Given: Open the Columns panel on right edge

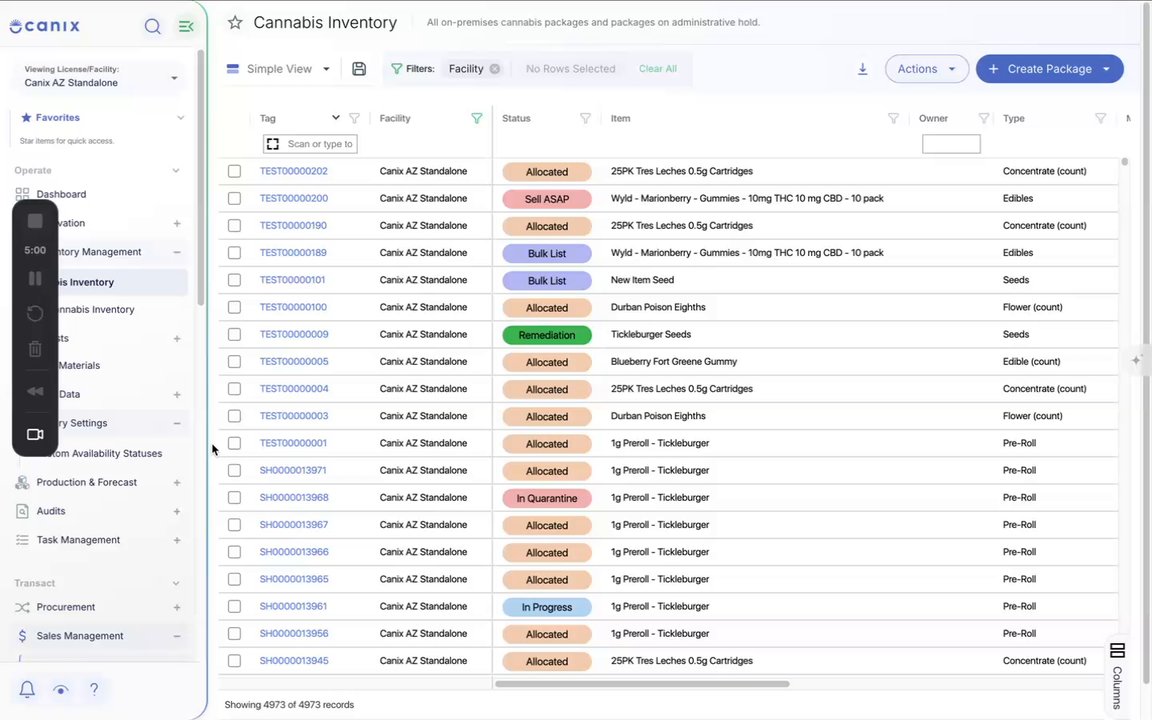Looking at the screenshot, I should coord(1117,676).
